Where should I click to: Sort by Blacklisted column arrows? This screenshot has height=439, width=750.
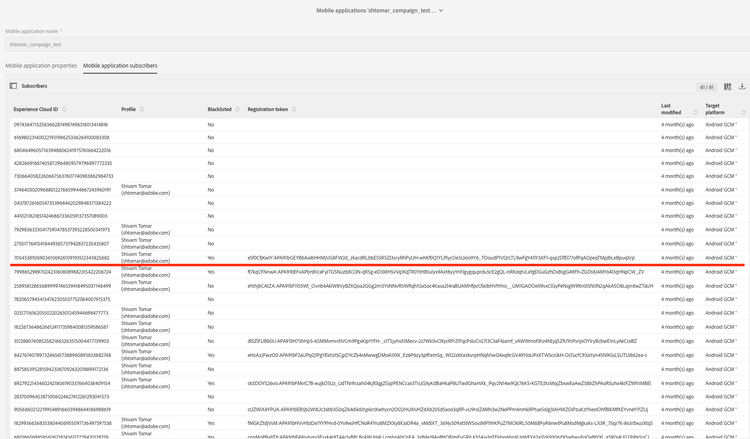coord(237,110)
